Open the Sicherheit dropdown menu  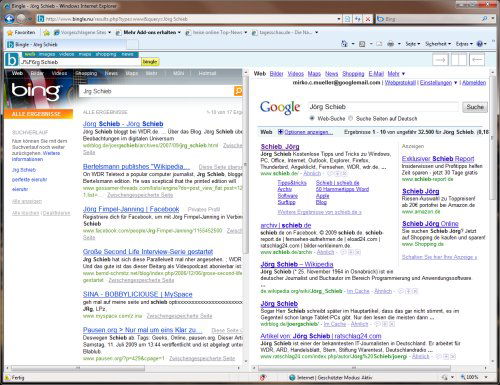[x=438, y=44]
